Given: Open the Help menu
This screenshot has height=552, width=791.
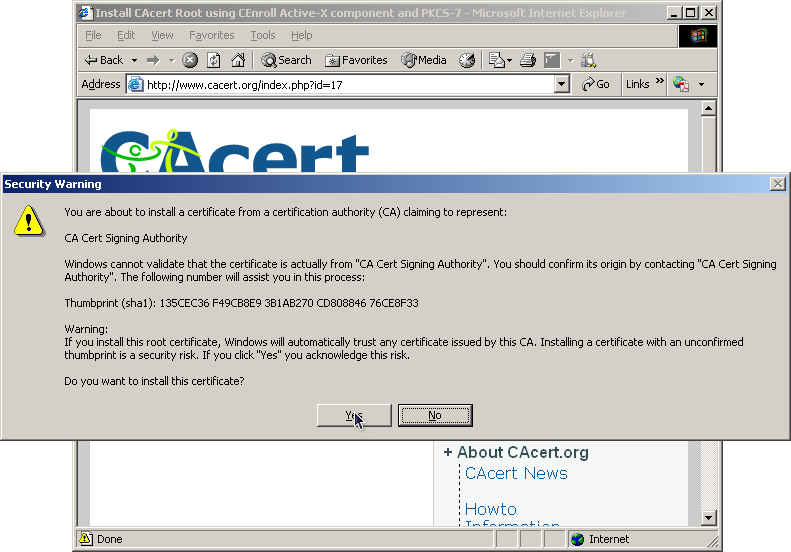Looking at the screenshot, I should (x=302, y=35).
